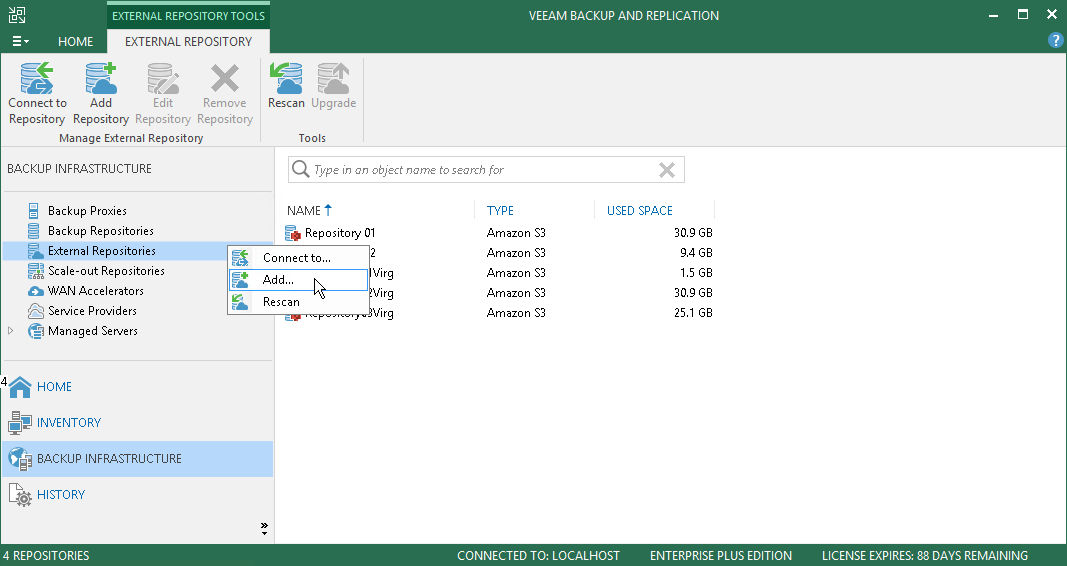The image size is (1067, 566).
Task: Click Amazon S3 type in Repository 01 row
Action: tap(516, 233)
